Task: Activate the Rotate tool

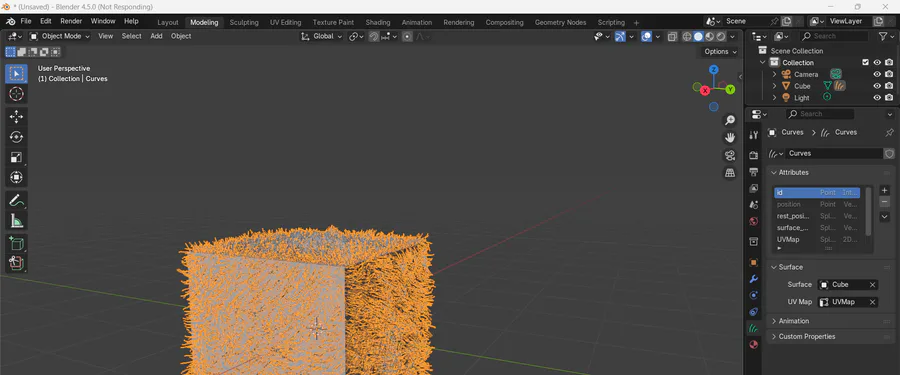Action: tap(16, 137)
